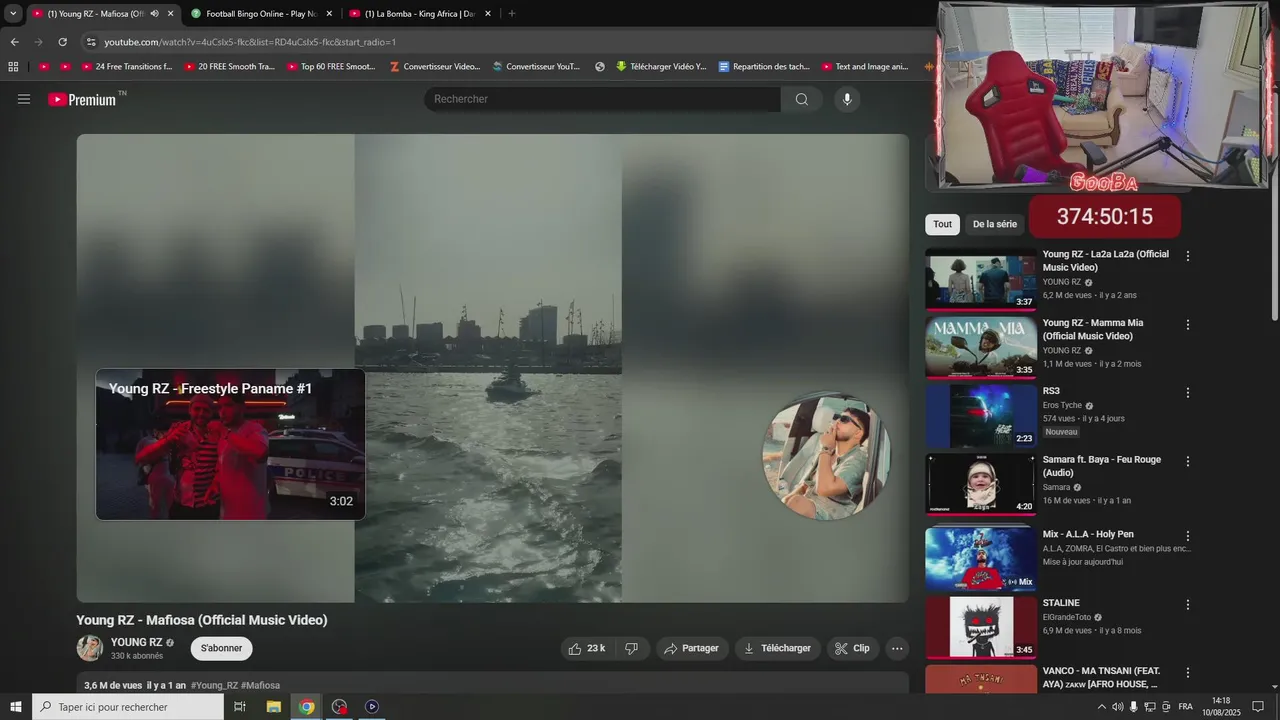The width and height of the screenshot is (1280, 720).
Task: Click the #Young_RZ hashtag
Action: click(214, 685)
